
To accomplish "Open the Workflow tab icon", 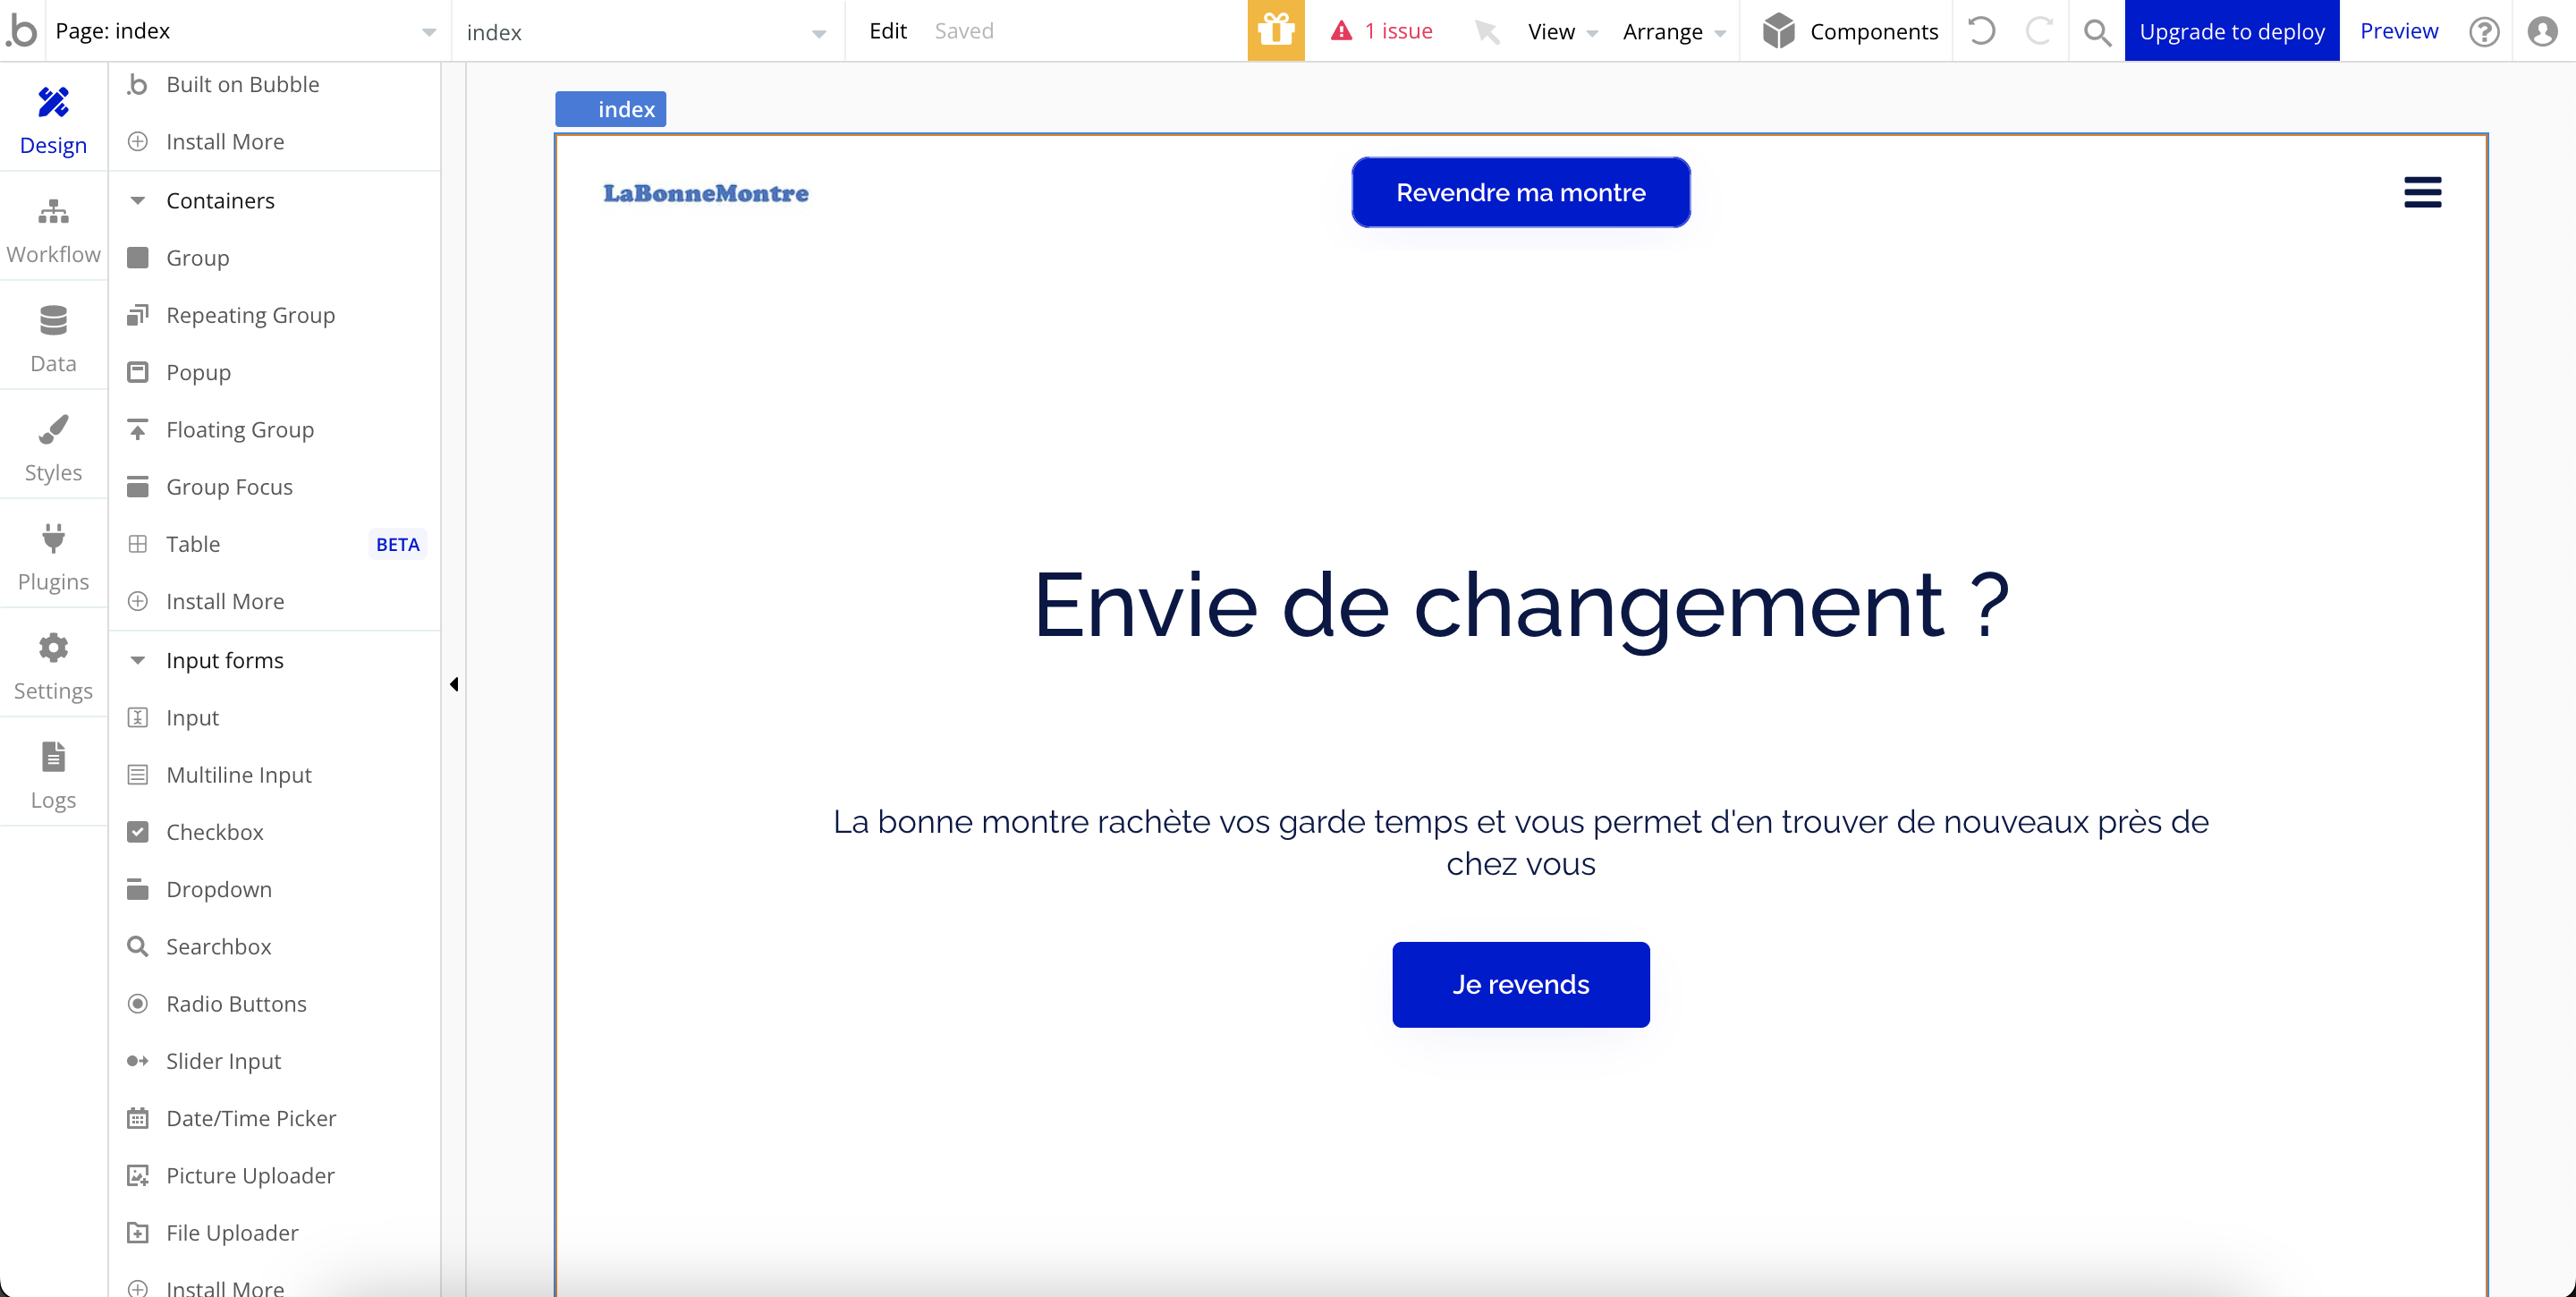I will pyautogui.click(x=53, y=212).
